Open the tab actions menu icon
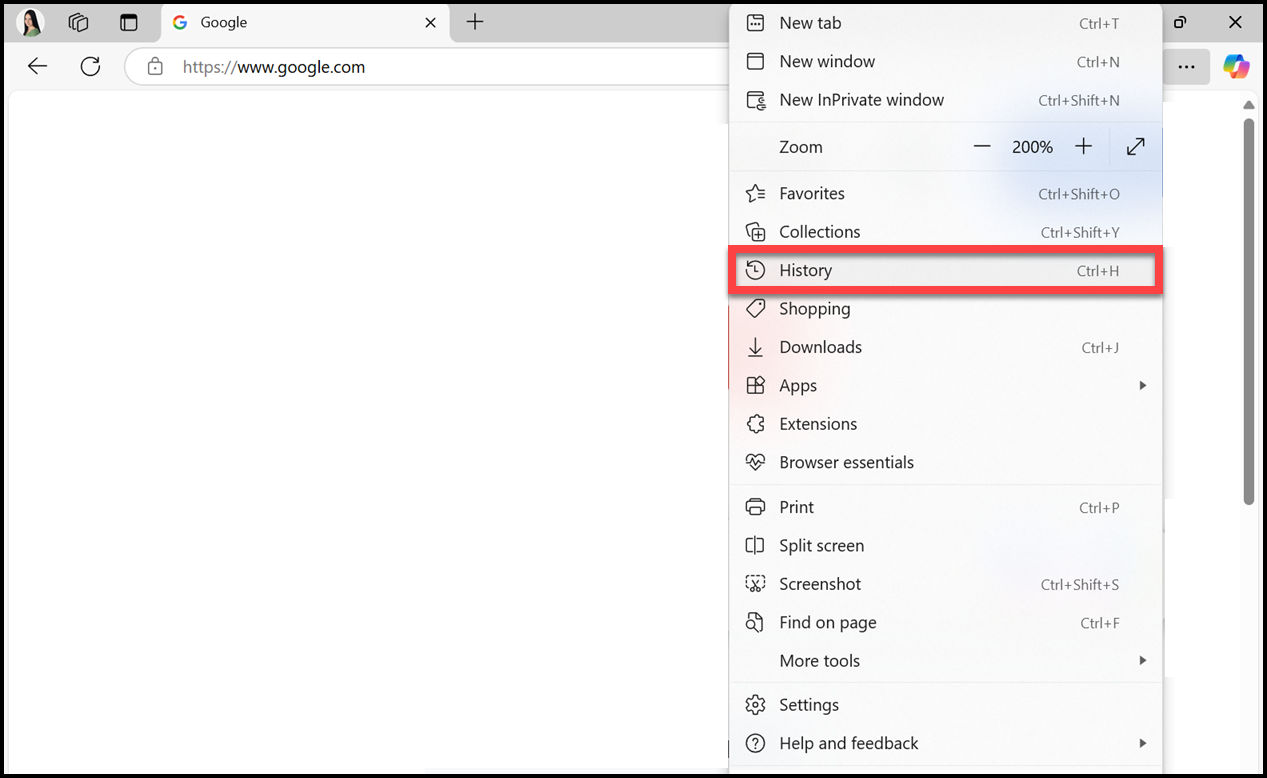 tap(128, 22)
